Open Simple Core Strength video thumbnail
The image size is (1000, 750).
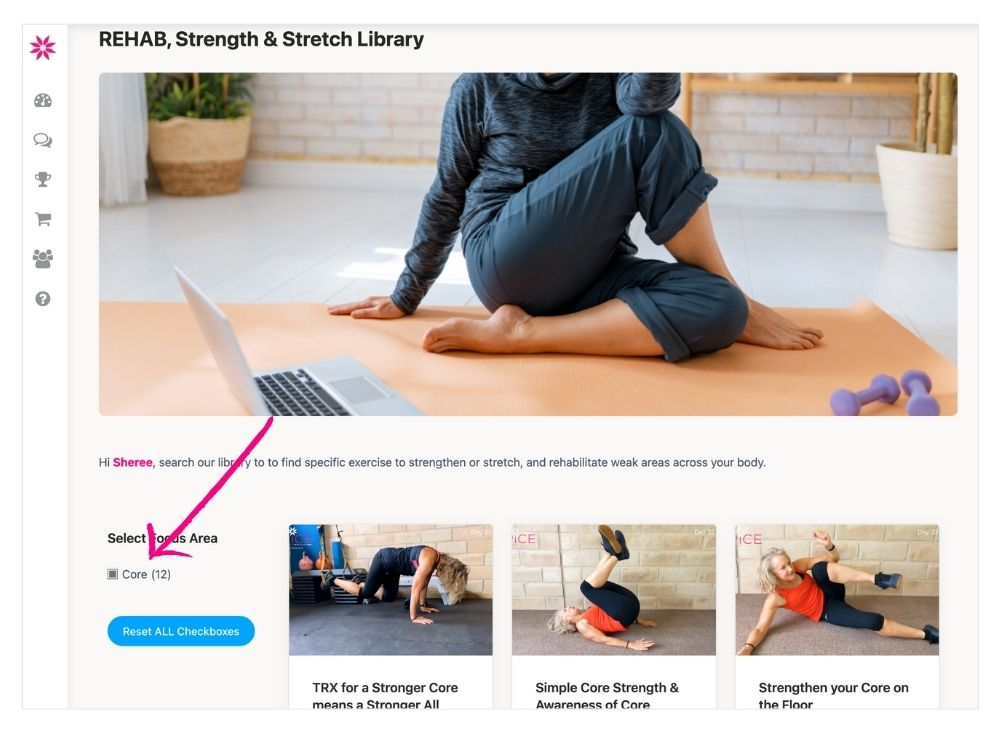[x=614, y=590]
